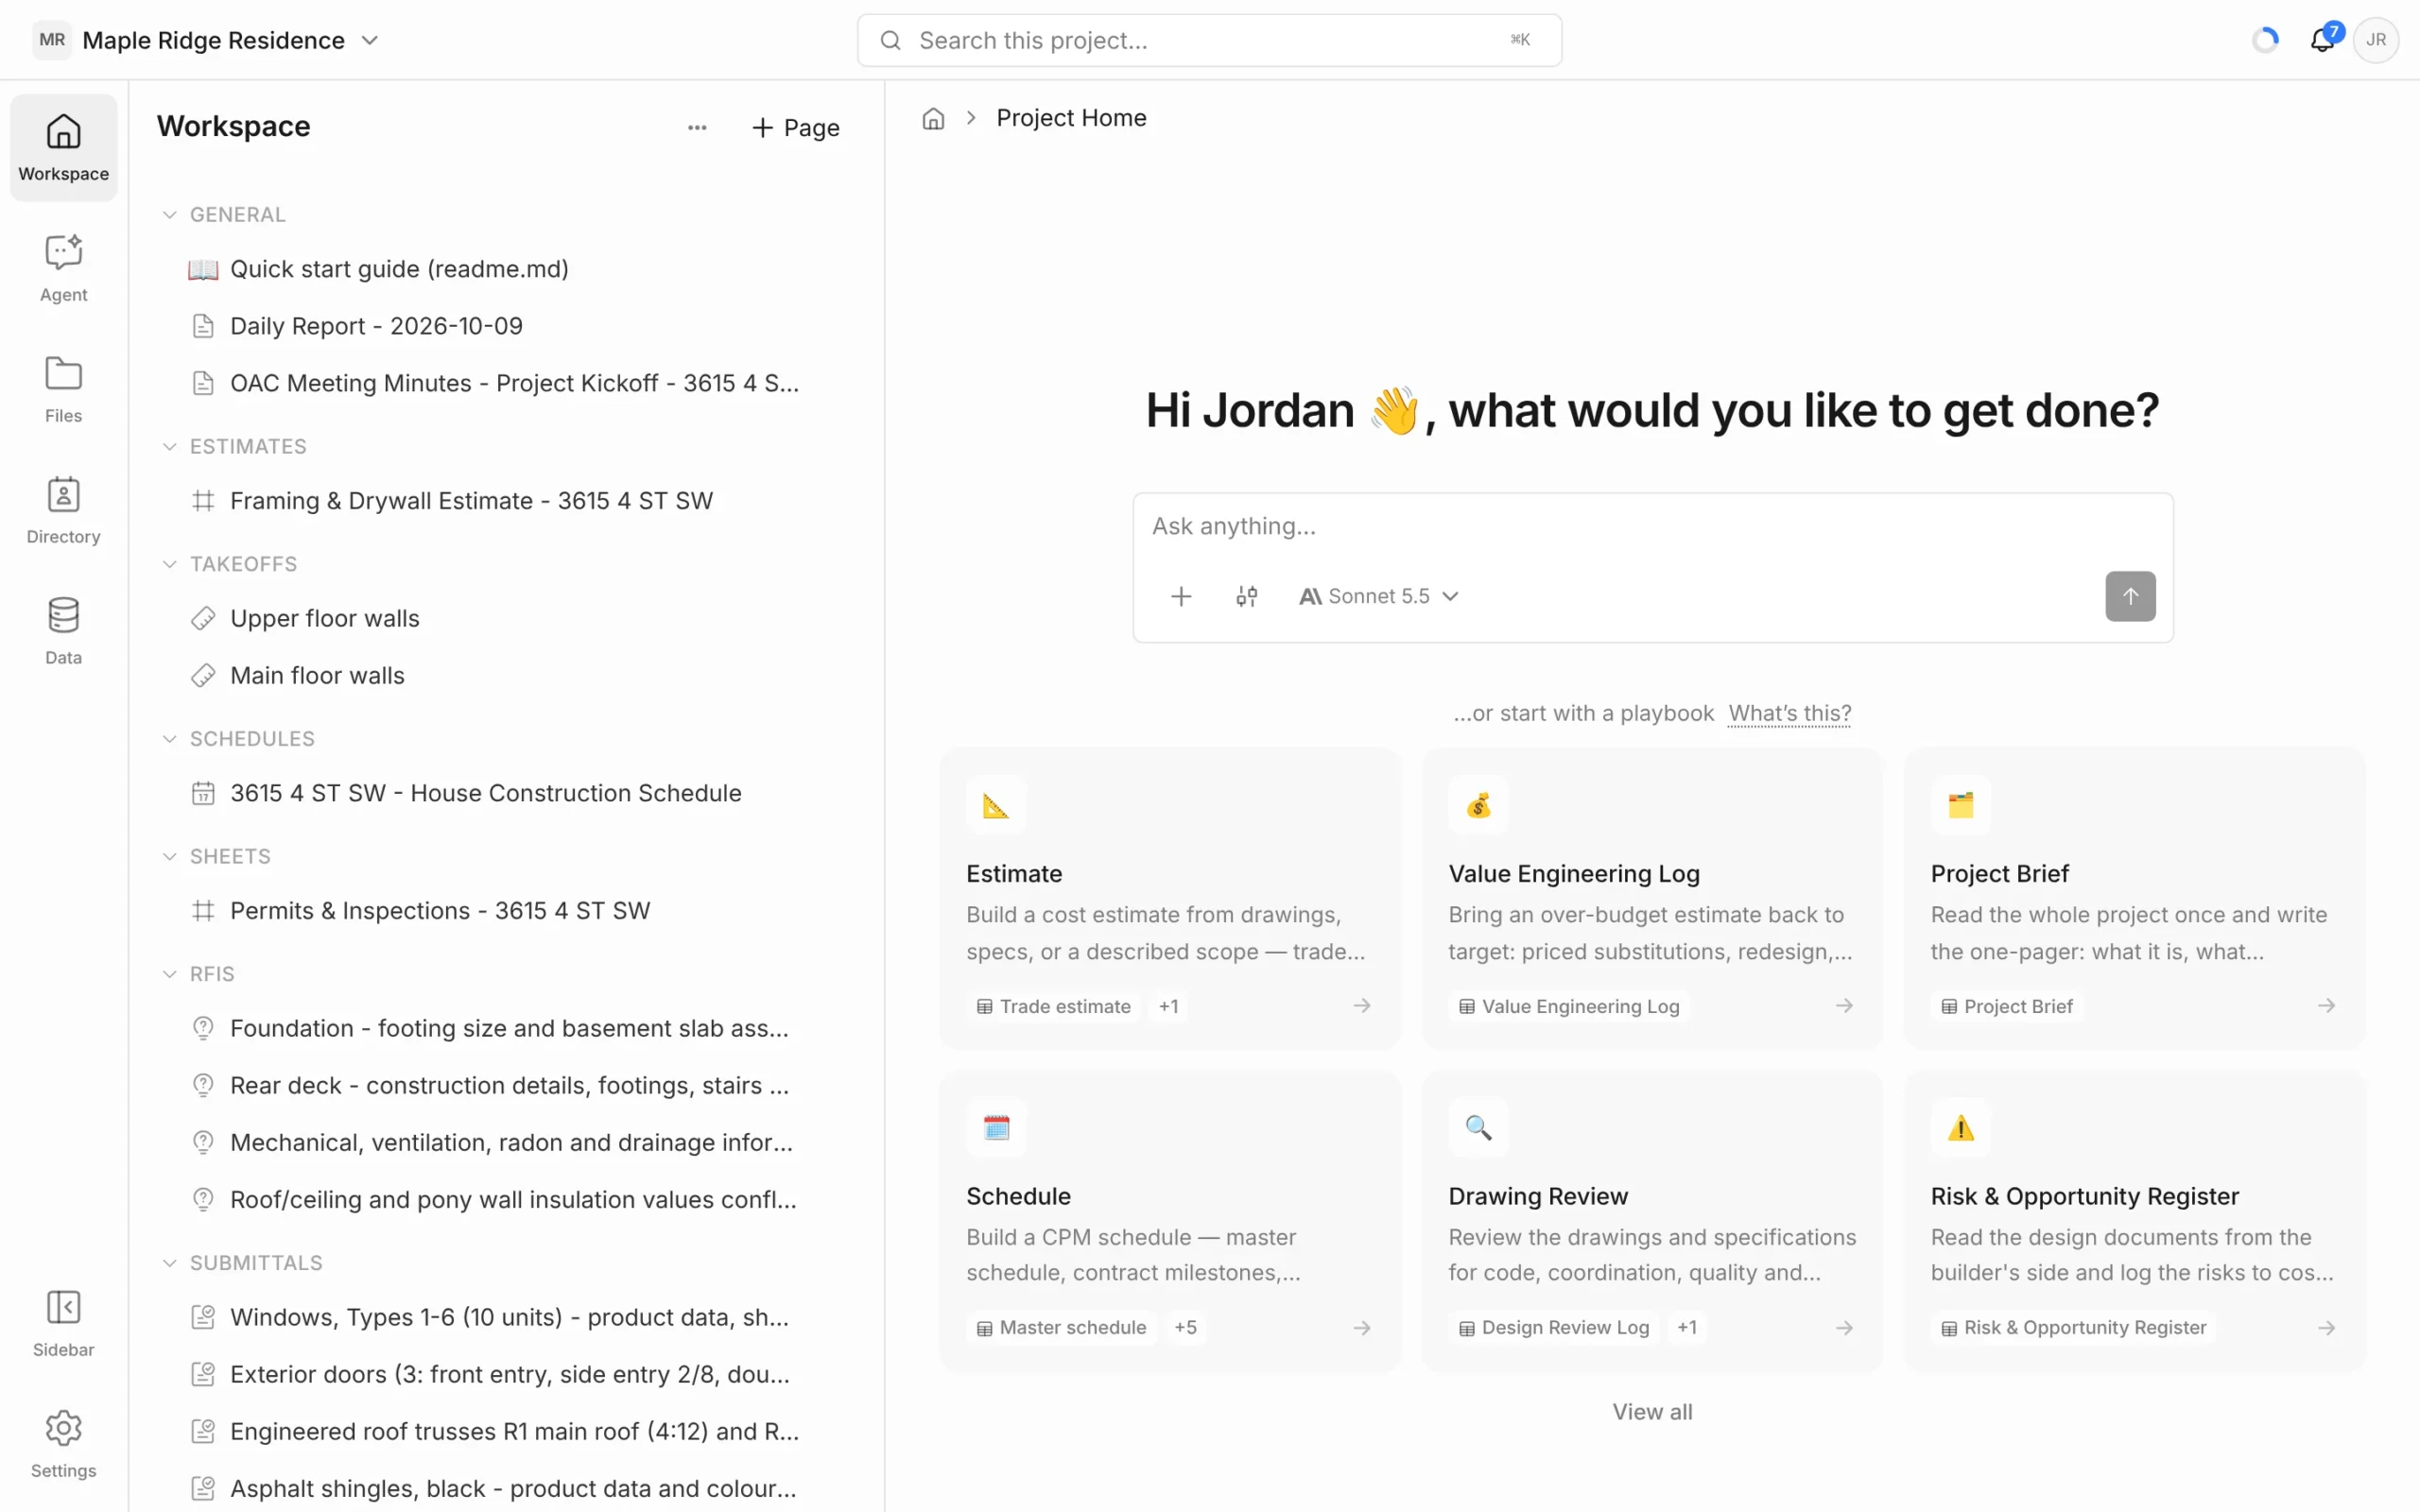Click the loading spinner status icon

pyautogui.click(x=2265, y=40)
